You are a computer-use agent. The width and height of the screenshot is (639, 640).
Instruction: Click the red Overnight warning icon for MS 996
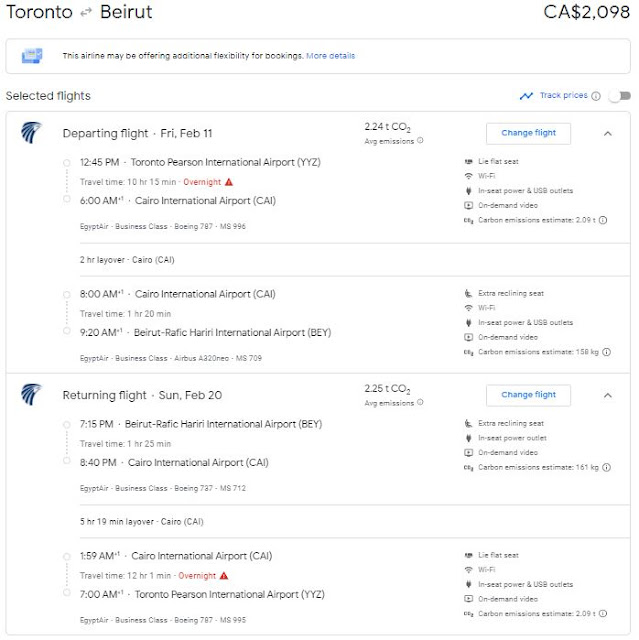229,182
